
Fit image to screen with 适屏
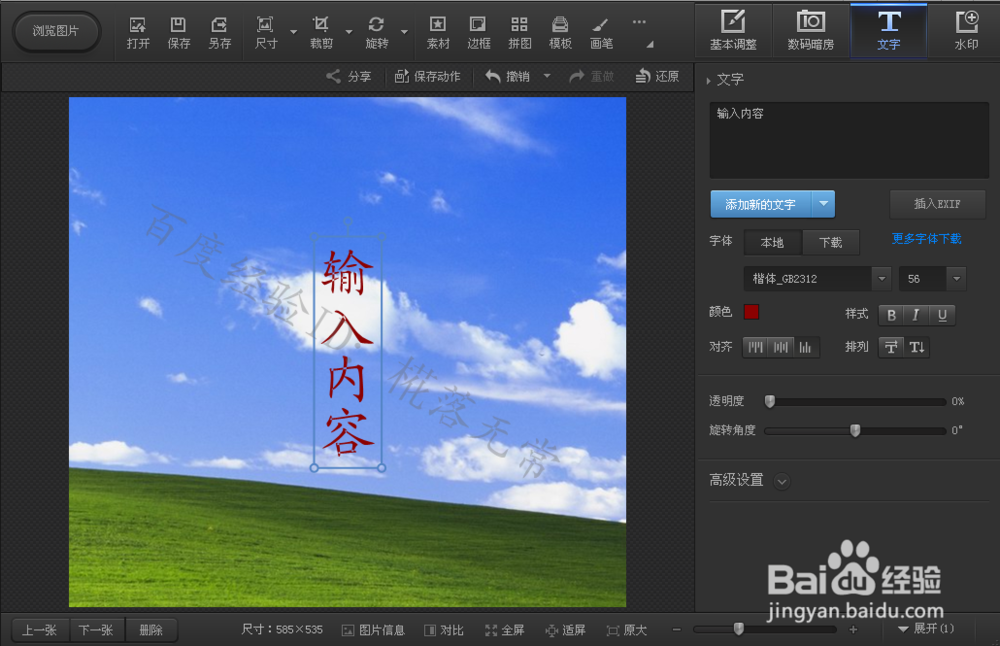(x=565, y=630)
